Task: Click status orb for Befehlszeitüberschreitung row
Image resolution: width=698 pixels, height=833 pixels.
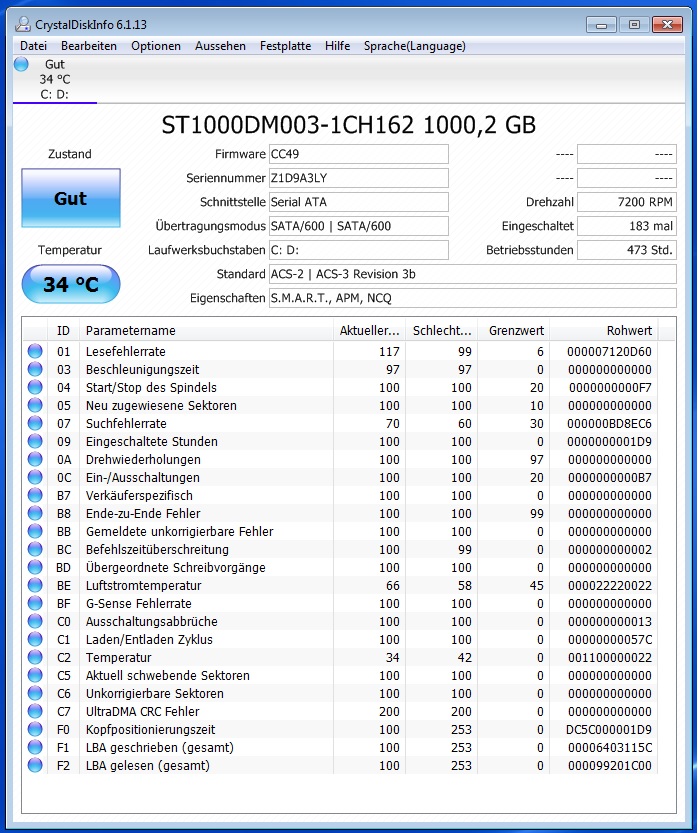Action: click(35, 549)
